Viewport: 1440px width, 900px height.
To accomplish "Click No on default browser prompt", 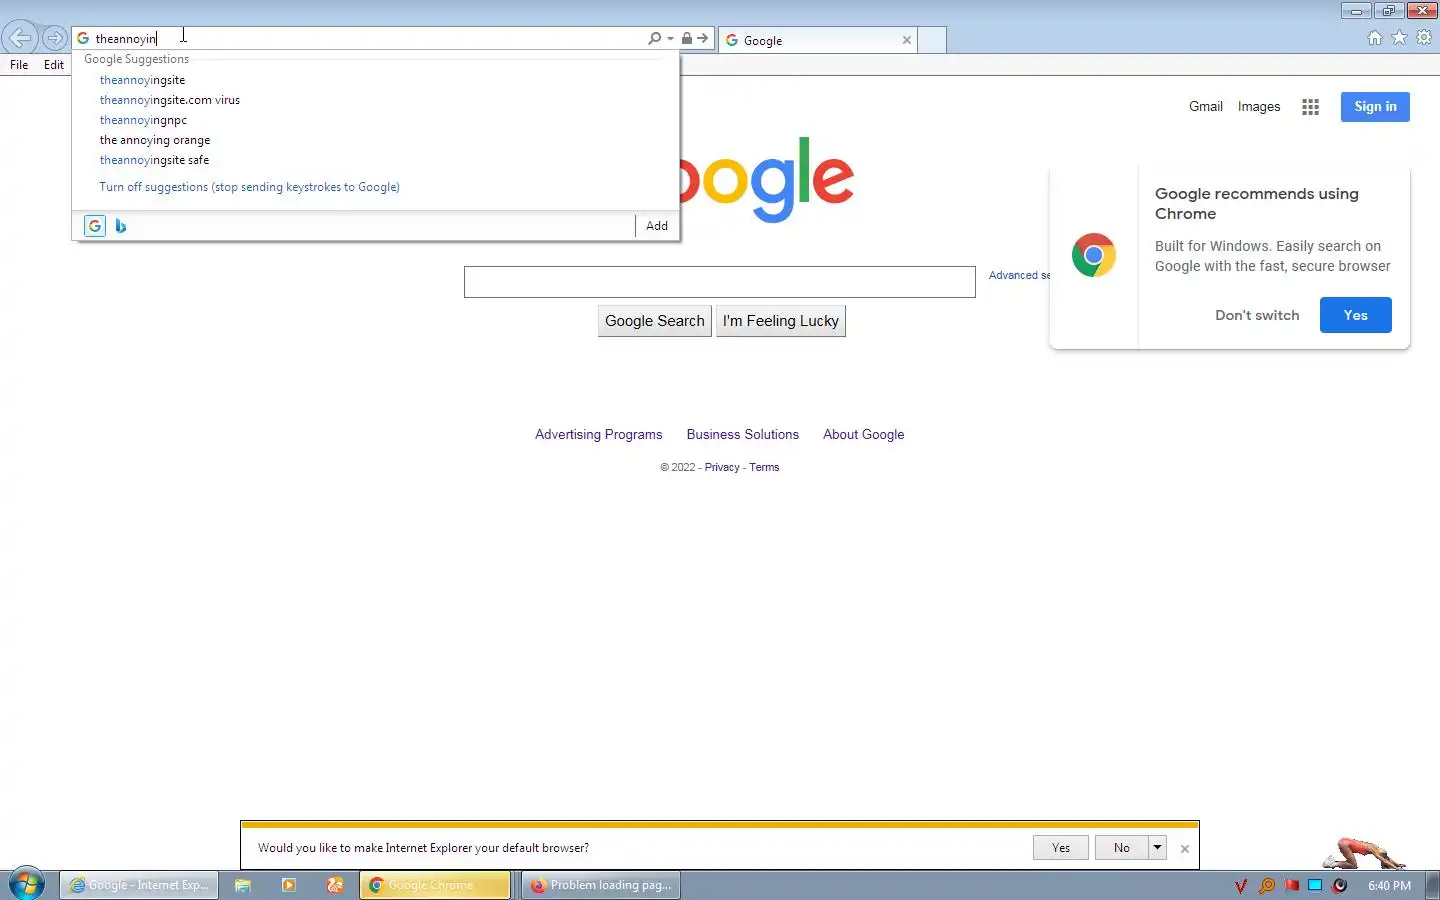I will [1122, 848].
